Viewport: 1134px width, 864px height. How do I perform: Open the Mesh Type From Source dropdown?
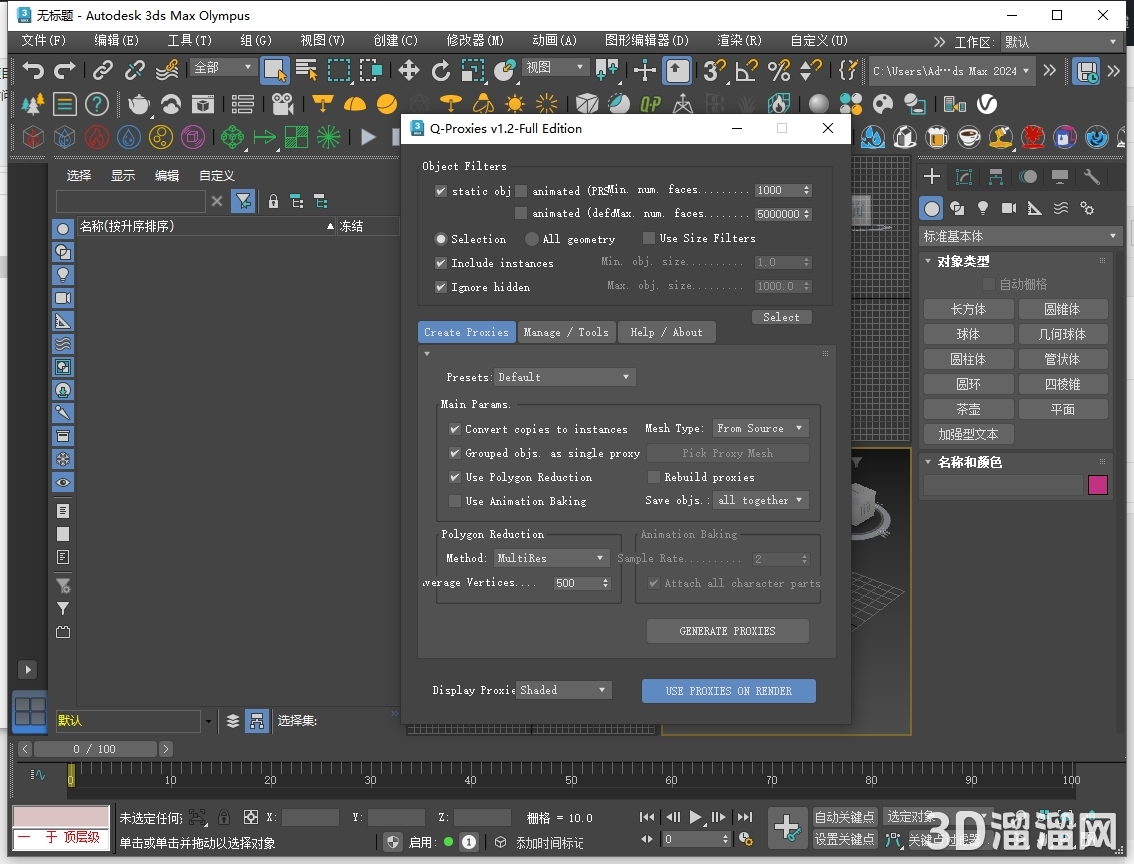coord(760,428)
